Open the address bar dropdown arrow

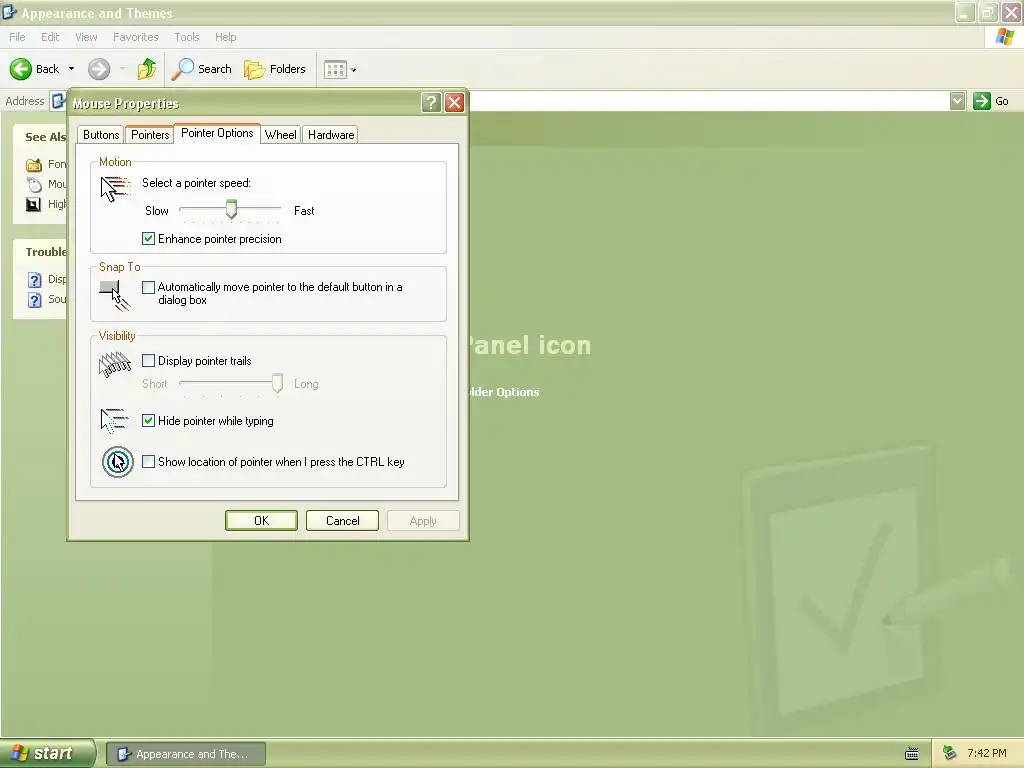(x=957, y=101)
